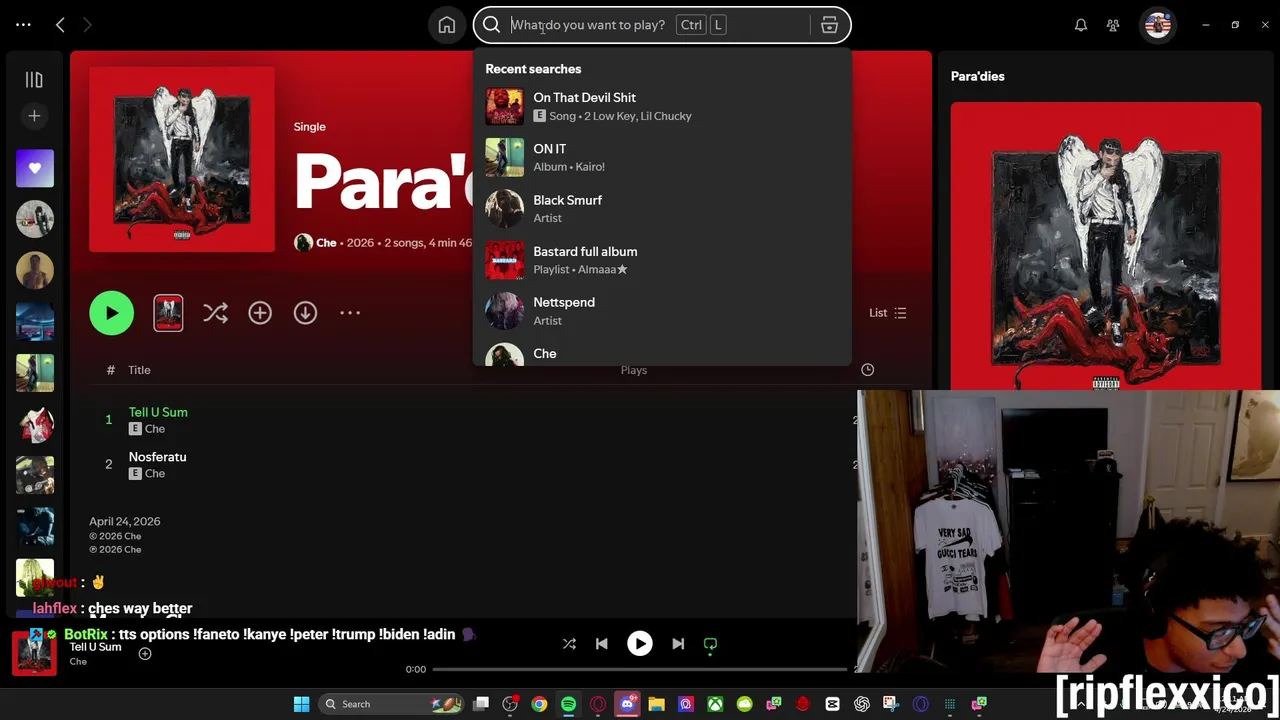
Task: Toggle repeat in the player bar
Action: click(710, 644)
